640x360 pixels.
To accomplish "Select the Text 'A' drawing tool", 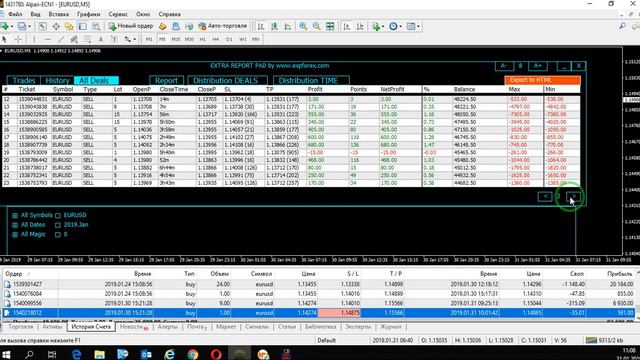I will [101, 39].
